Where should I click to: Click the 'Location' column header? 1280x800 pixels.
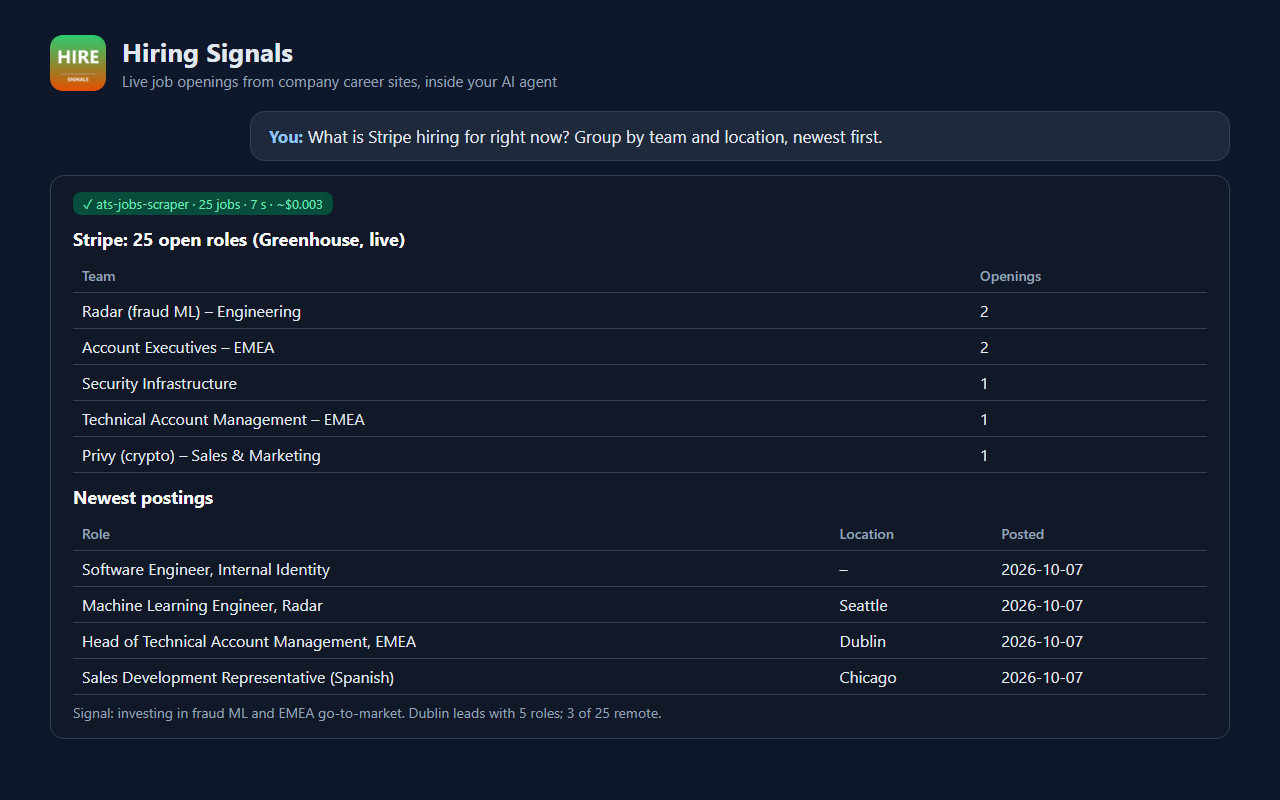(867, 534)
